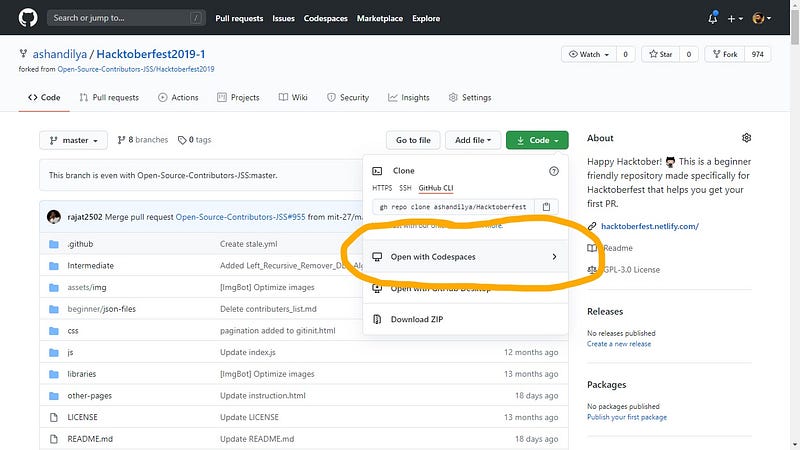The width and height of the screenshot is (800, 450).
Task: Open 'Update index.js' commit message
Action: point(247,352)
